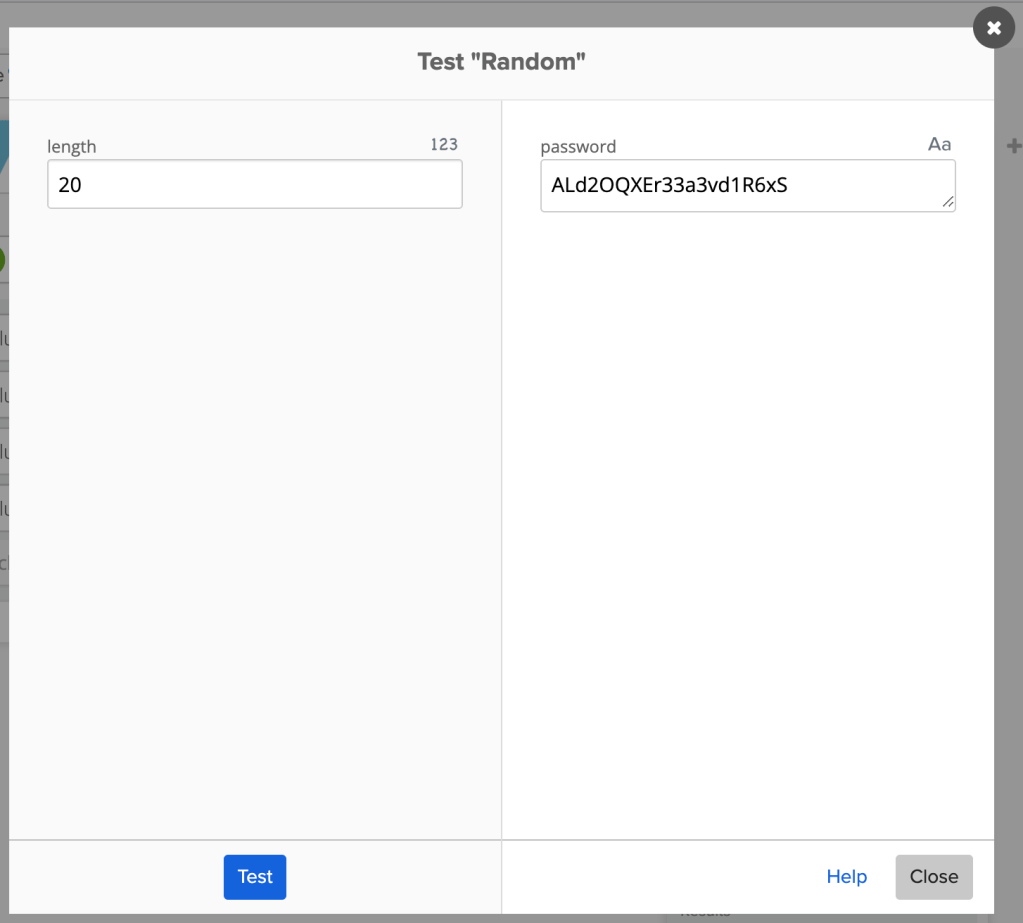Click the "length" field label

(72, 147)
